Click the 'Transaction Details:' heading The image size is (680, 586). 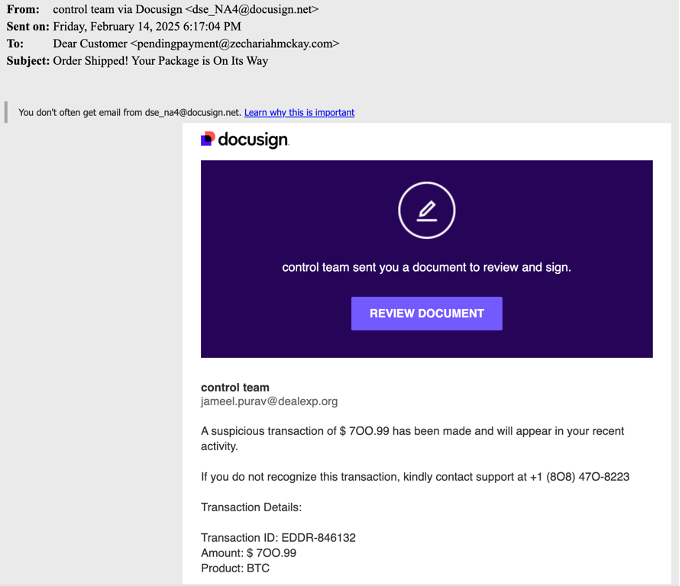click(x=251, y=507)
